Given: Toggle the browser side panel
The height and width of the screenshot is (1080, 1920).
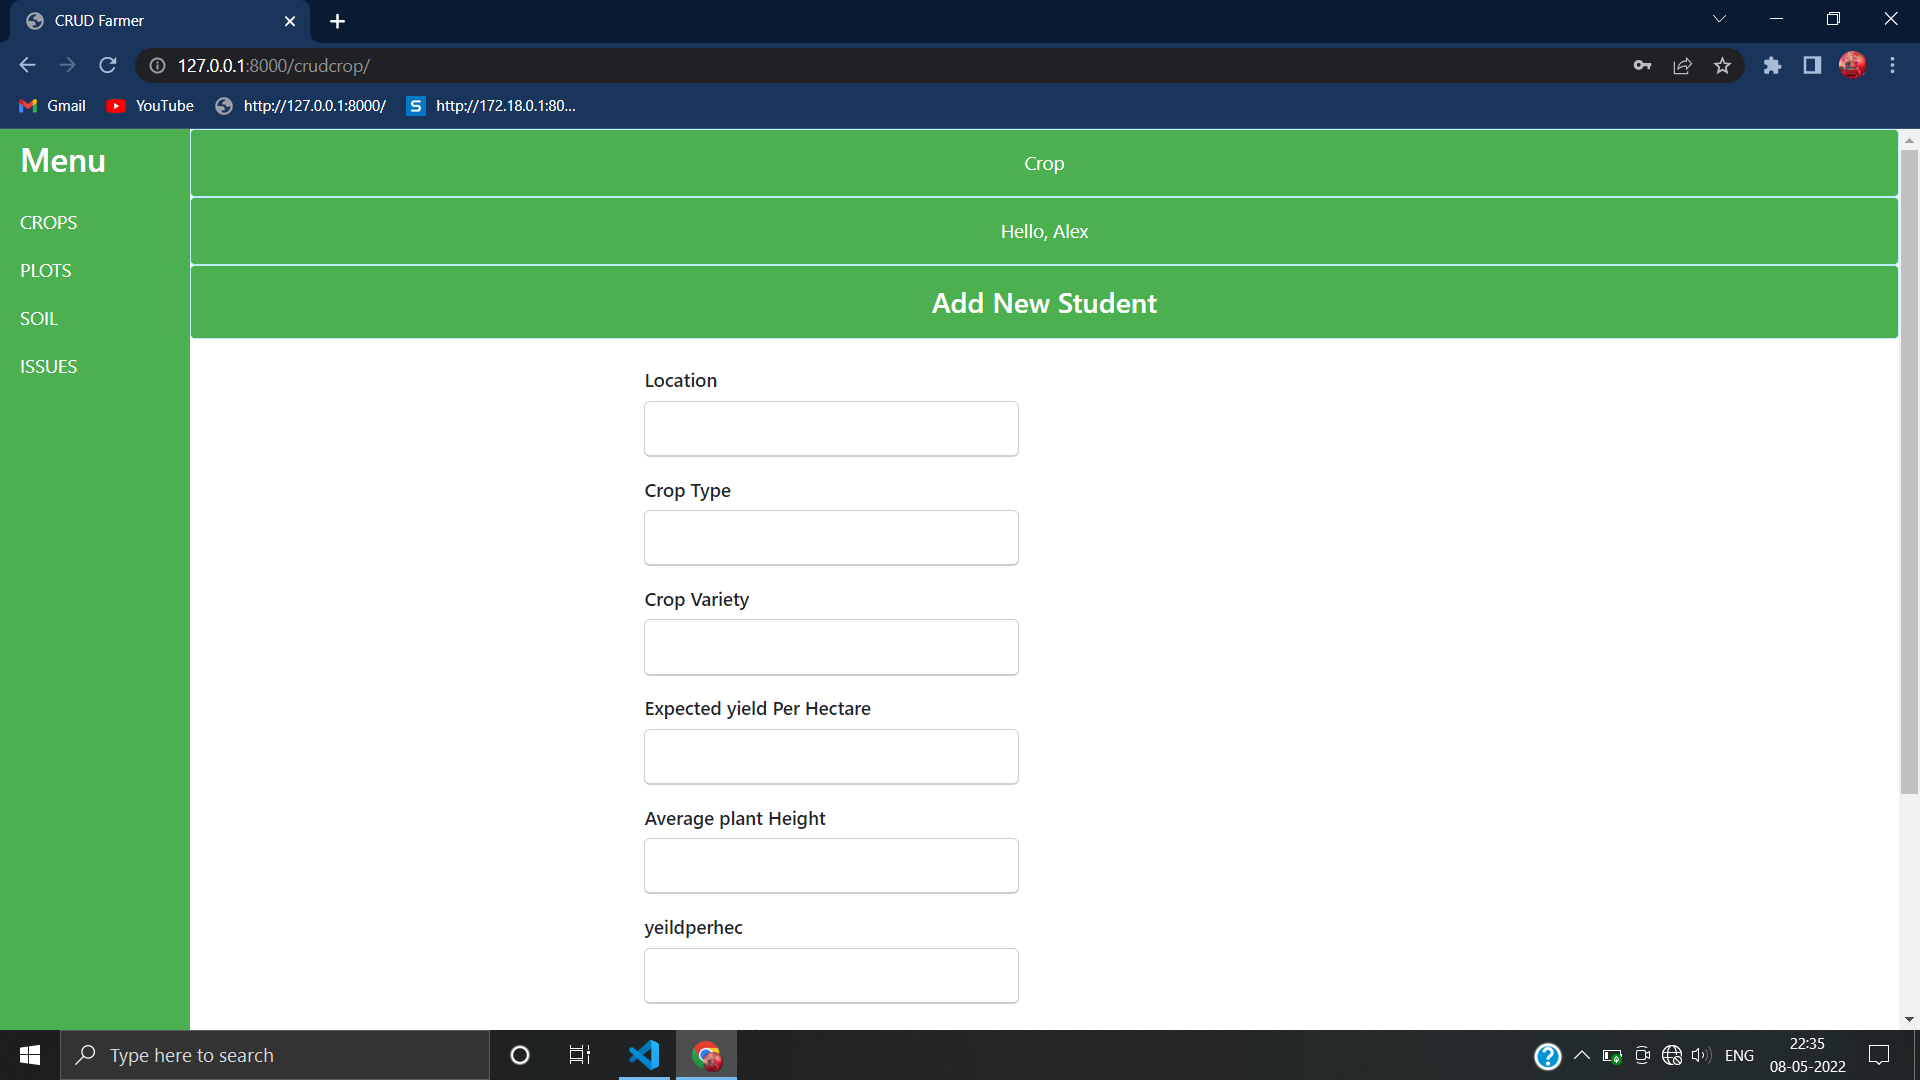Looking at the screenshot, I should click(x=1812, y=65).
